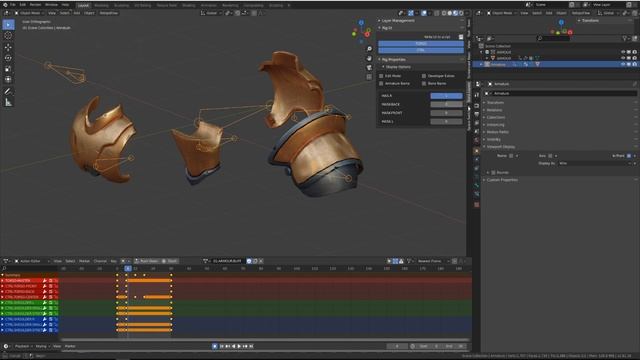Toggle the Axis checkbox in Viewport Display
This screenshot has height=360, width=640.
[550, 156]
